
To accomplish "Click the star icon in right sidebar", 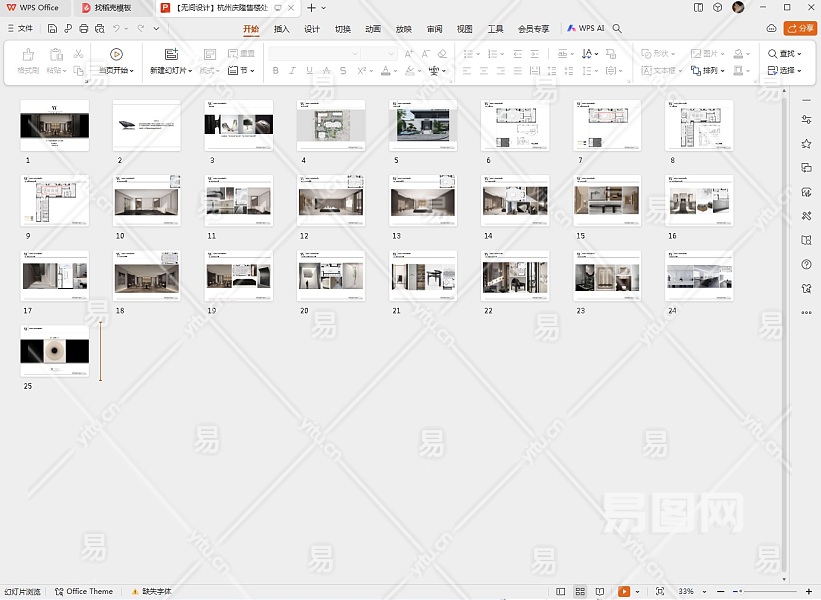I will pyautogui.click(x=806, y=144).
